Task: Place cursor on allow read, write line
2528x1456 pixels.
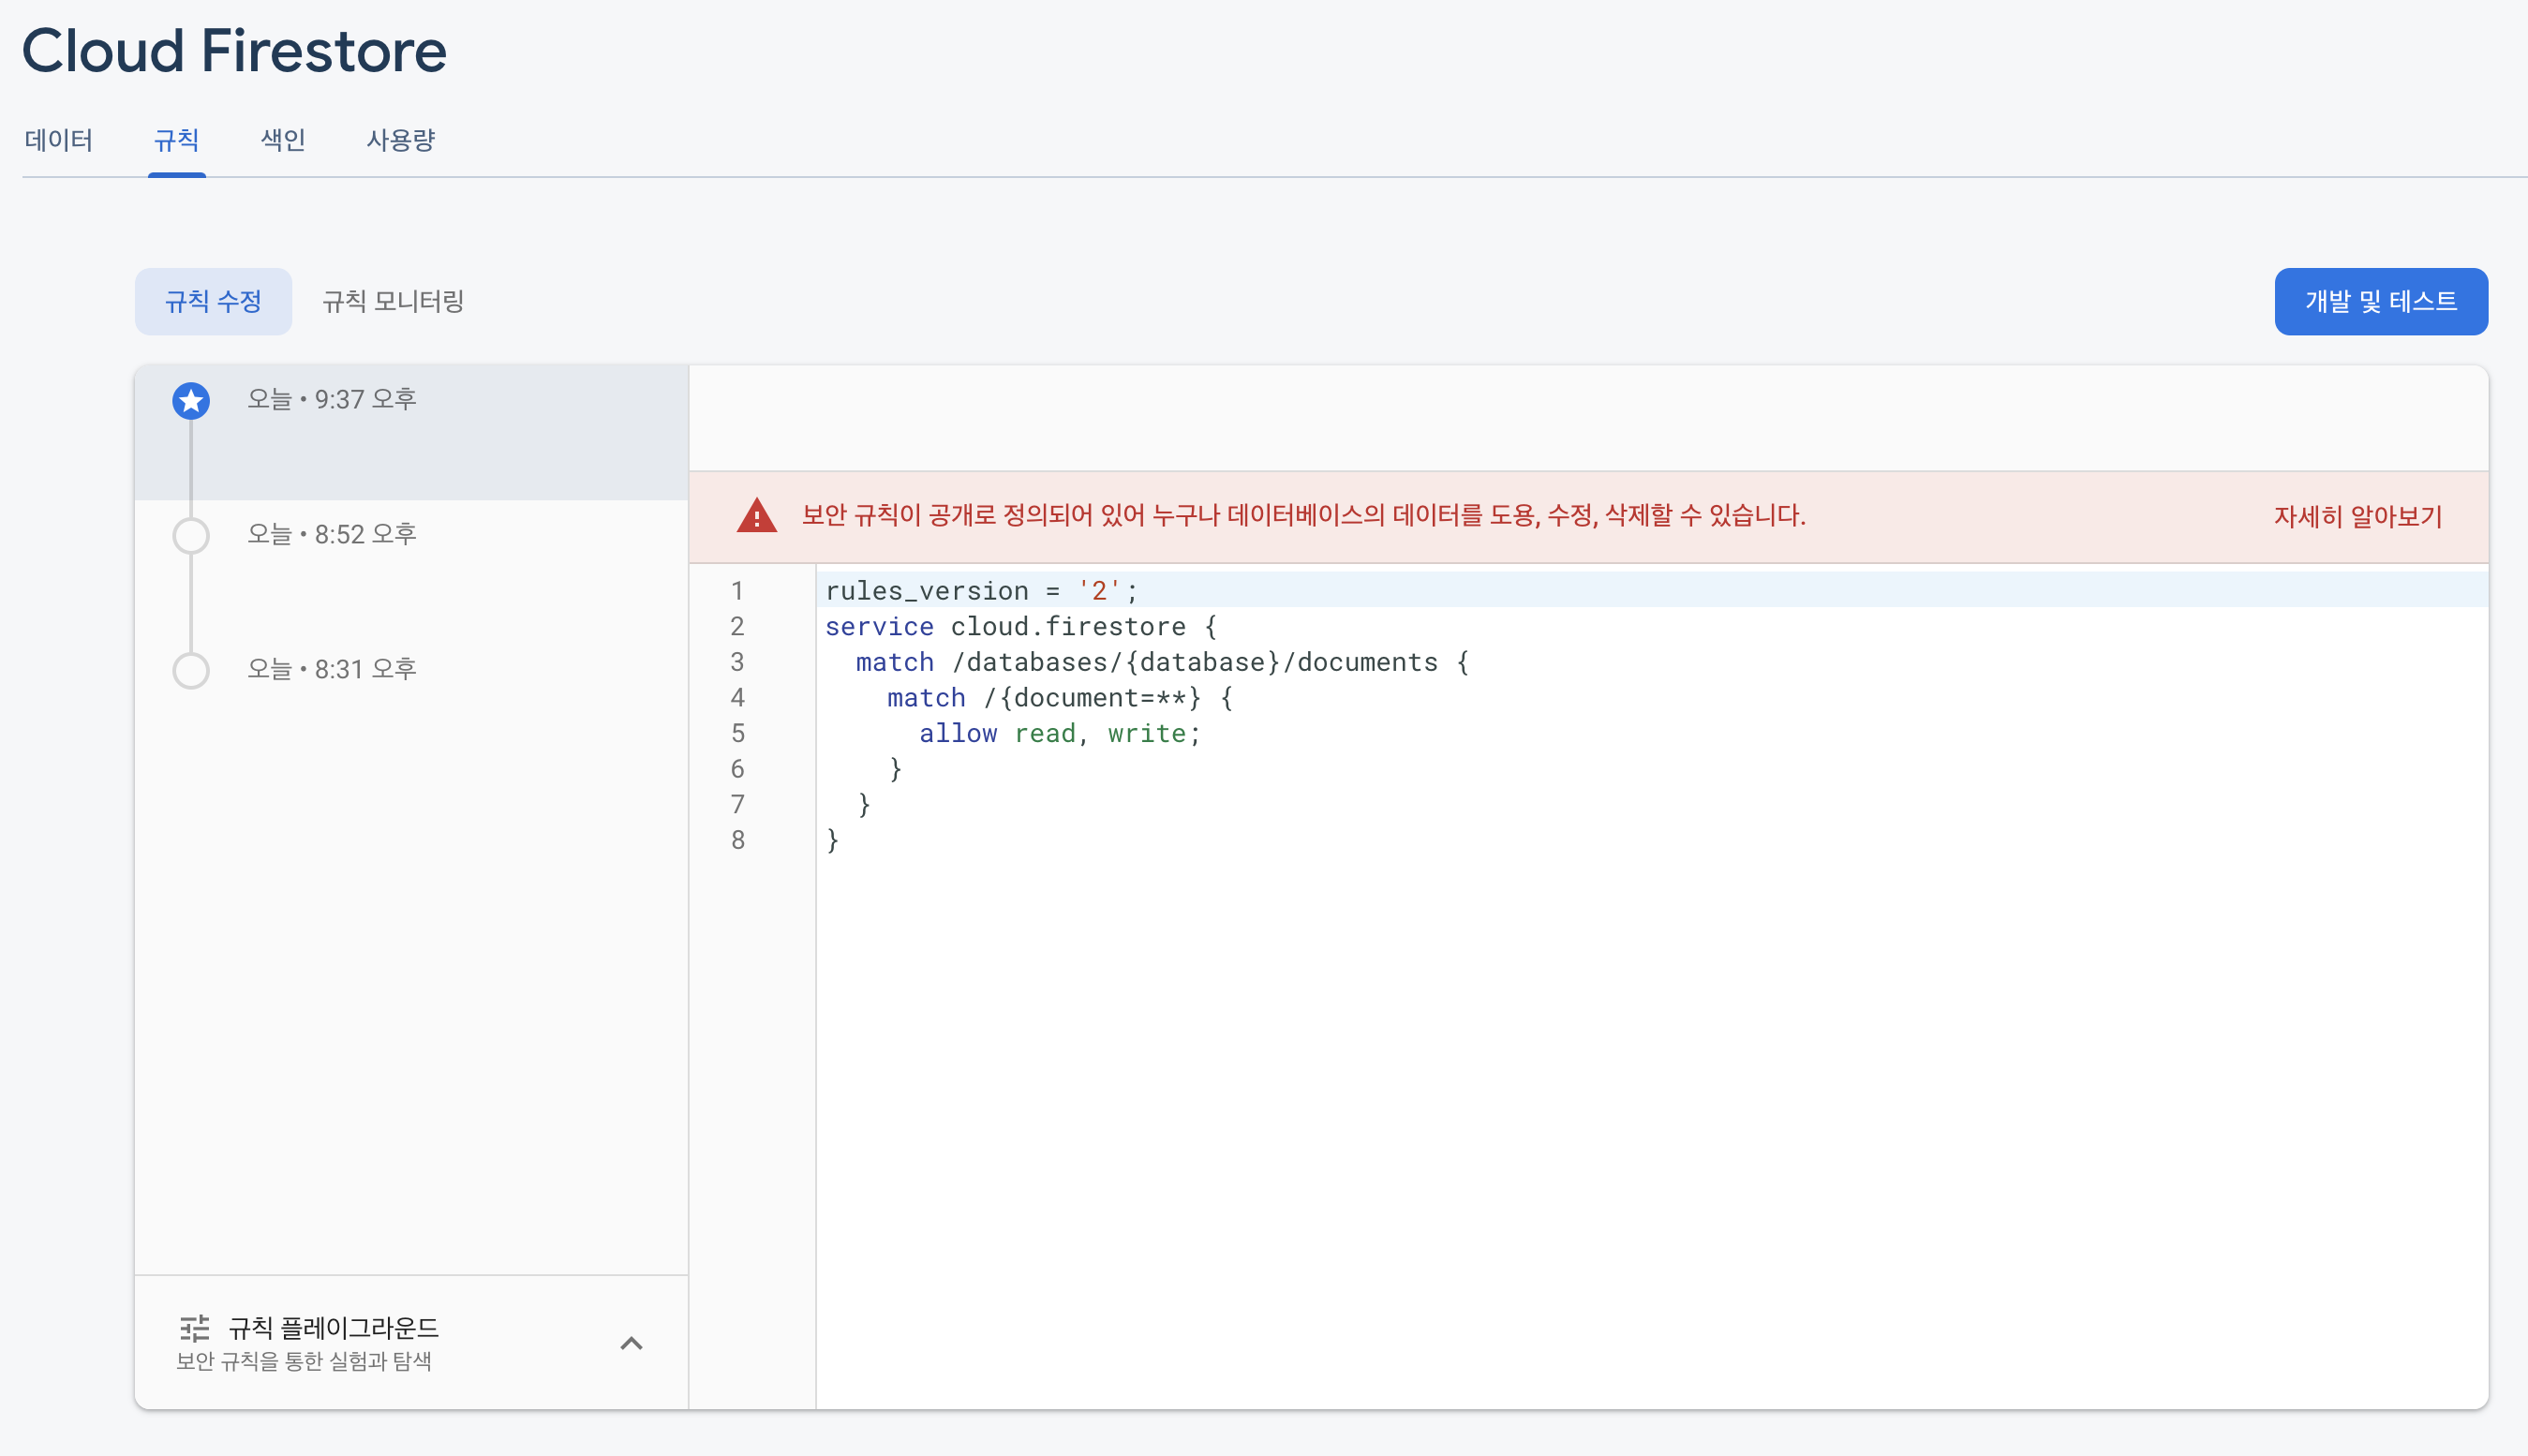Action: tap(1060, 734)
